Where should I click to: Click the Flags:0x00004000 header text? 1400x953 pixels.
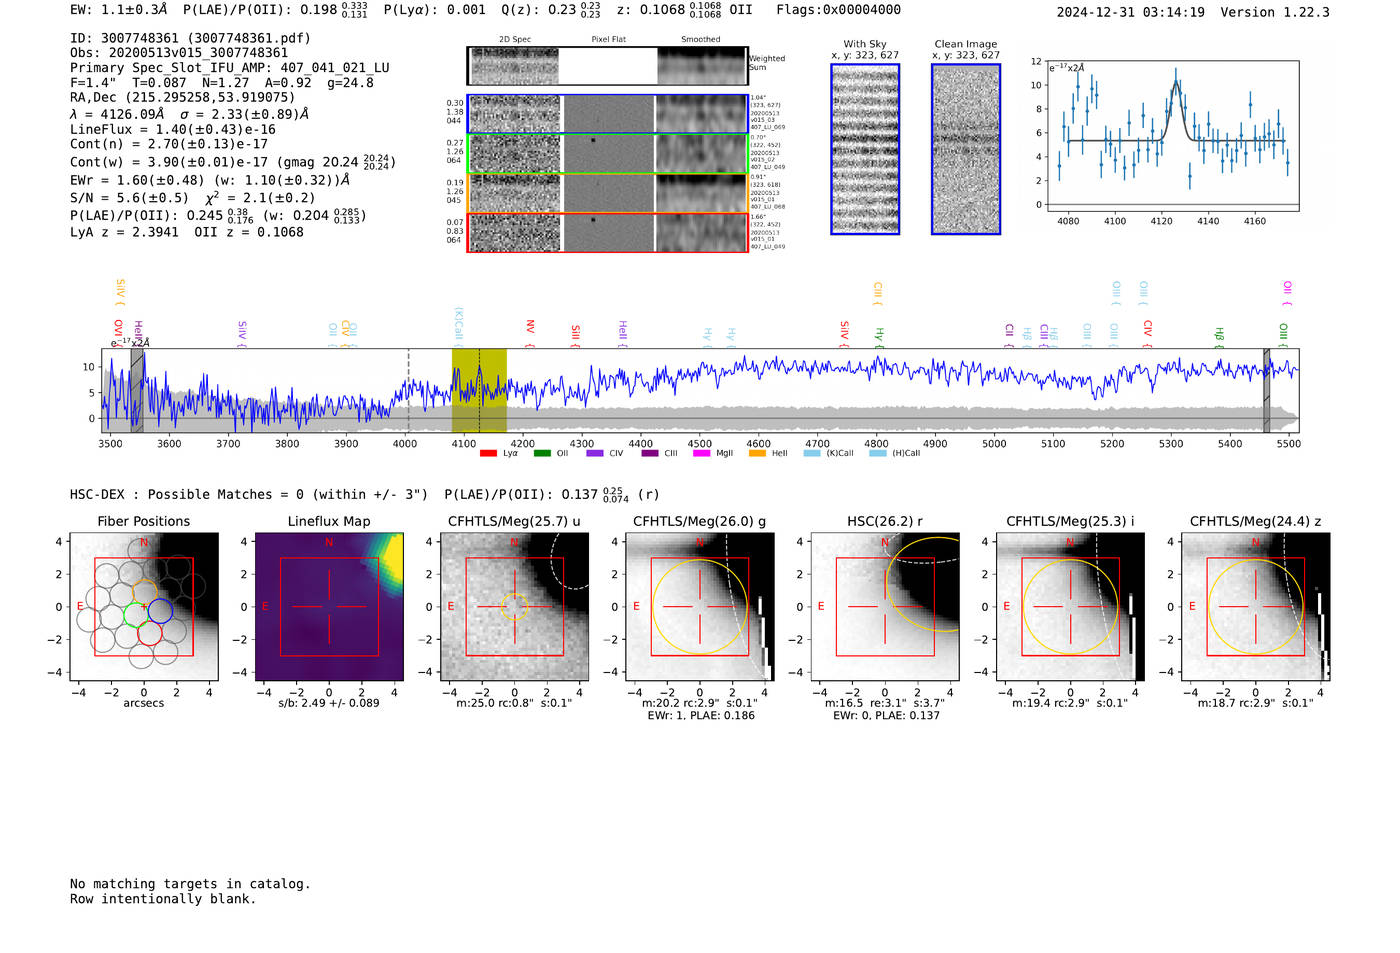(838, 10)
